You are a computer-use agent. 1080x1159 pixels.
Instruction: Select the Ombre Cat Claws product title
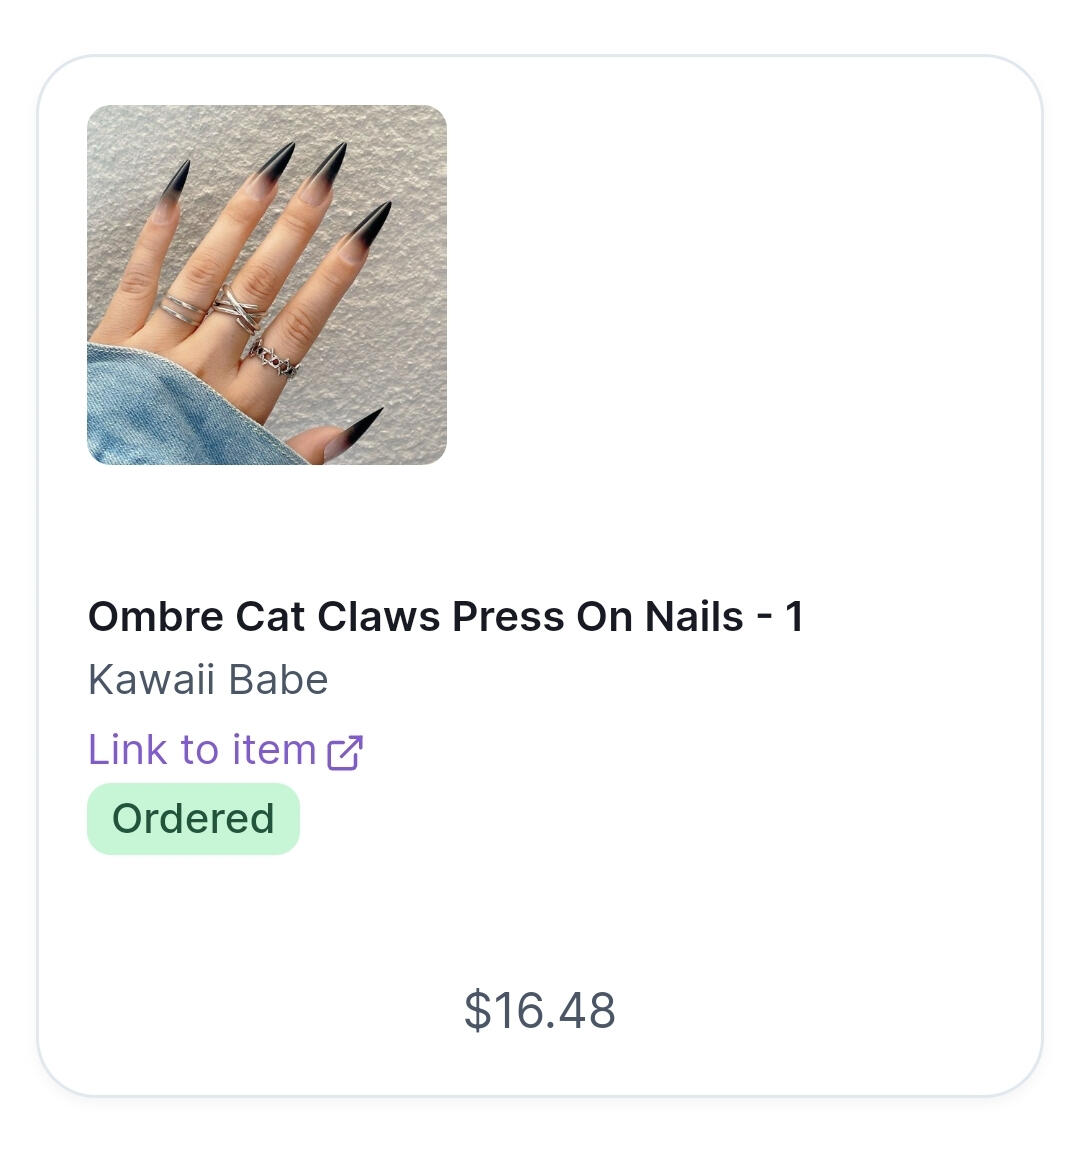point(445,616)
